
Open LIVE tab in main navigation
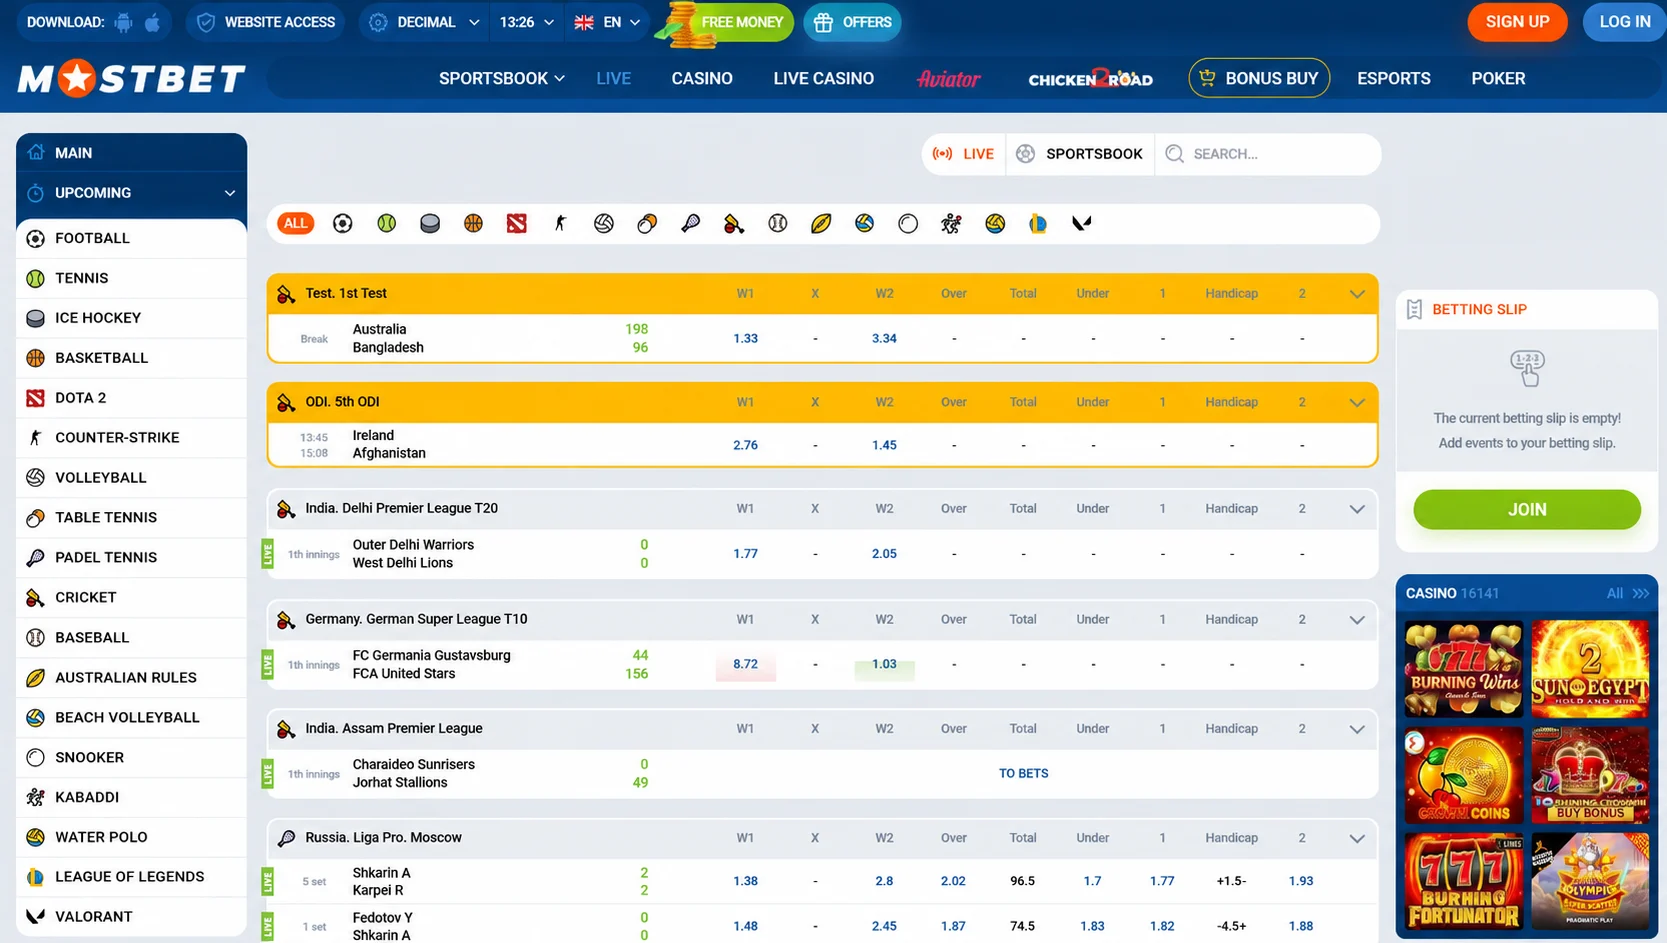pos(613,79)
